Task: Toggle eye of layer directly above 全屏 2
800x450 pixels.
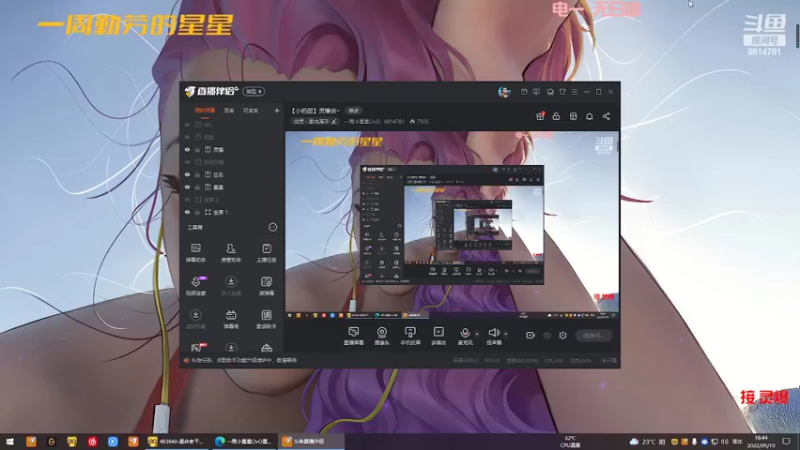Action: pyautogui.click(x=187, y=187)
